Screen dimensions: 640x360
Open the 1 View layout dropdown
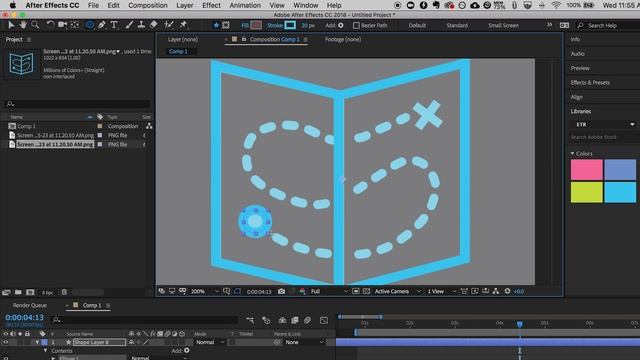pyautogui.click(x=442, y=291)
